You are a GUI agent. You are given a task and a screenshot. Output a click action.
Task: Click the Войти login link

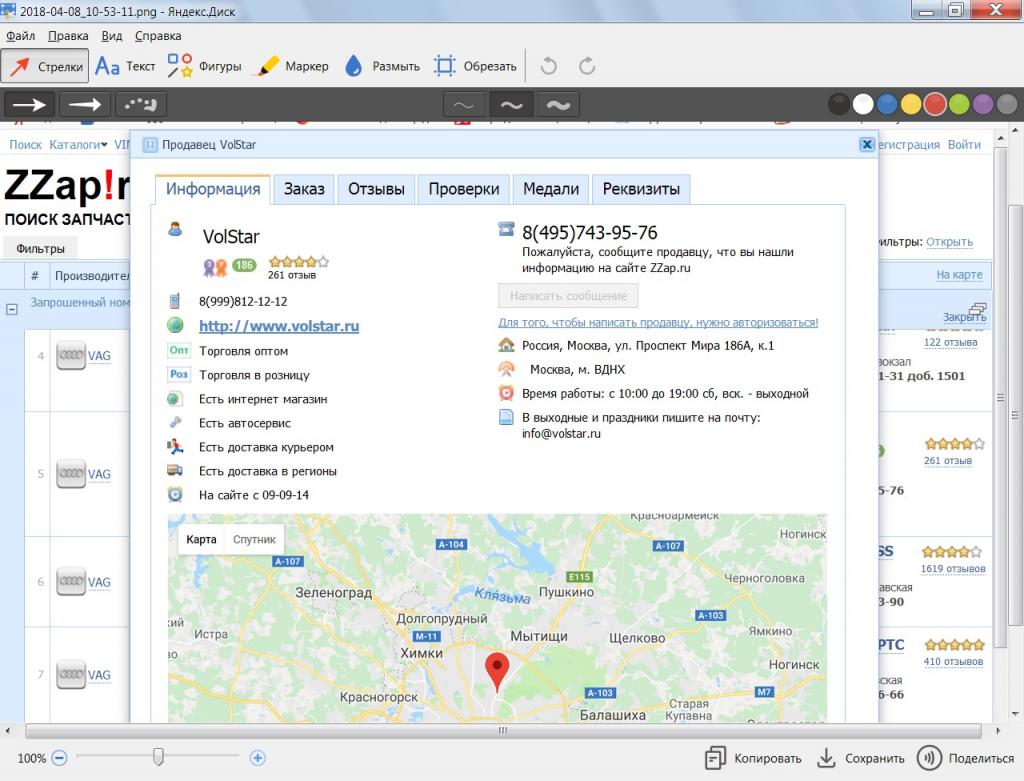point(964,145)
